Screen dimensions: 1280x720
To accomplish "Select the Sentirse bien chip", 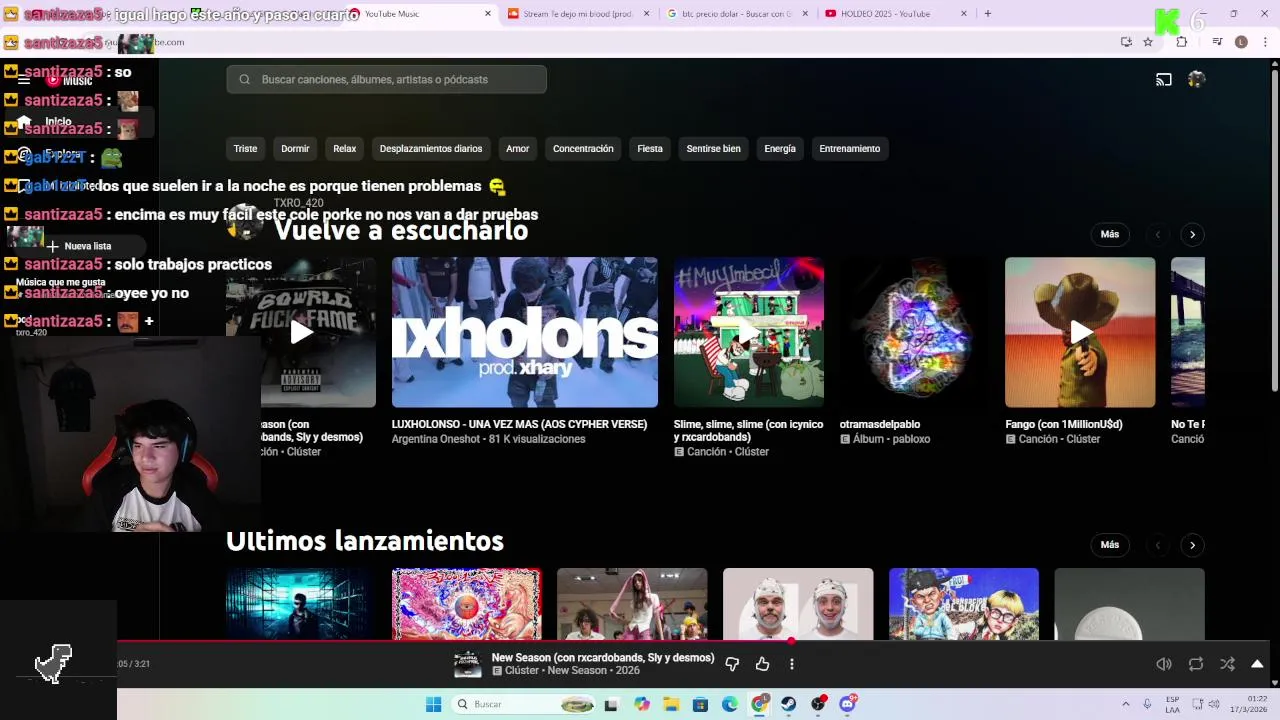I will (713, 149).
